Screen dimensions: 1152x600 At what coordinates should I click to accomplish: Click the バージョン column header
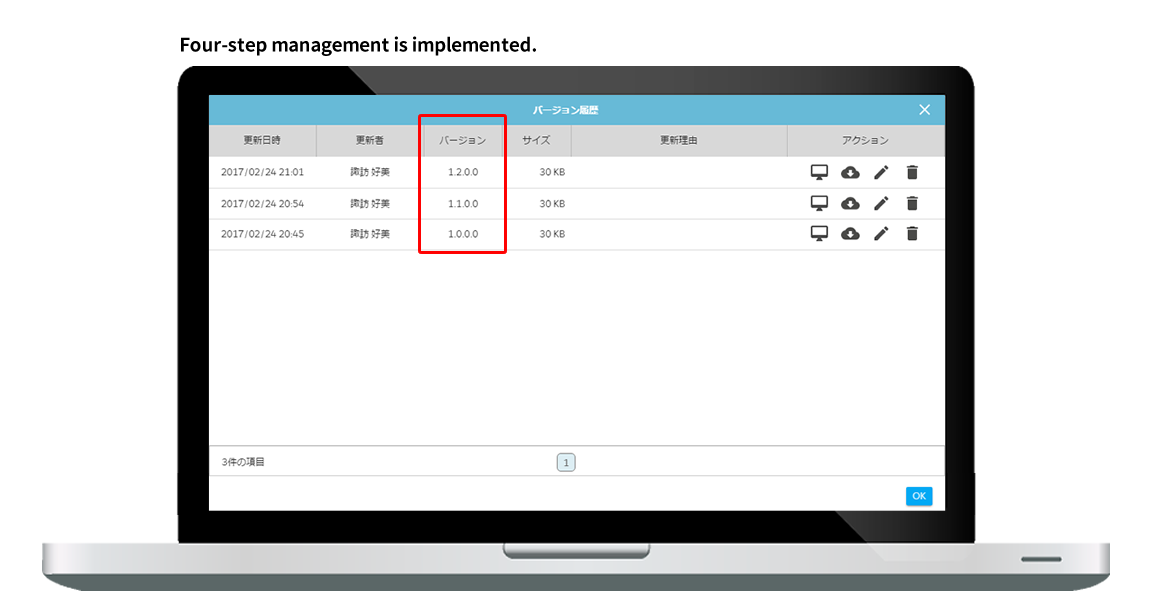(462, 140)
